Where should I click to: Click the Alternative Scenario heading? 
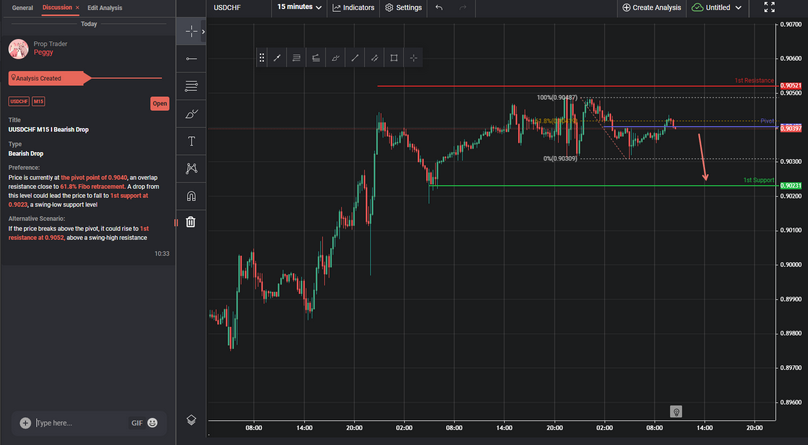tap(37, 218)
